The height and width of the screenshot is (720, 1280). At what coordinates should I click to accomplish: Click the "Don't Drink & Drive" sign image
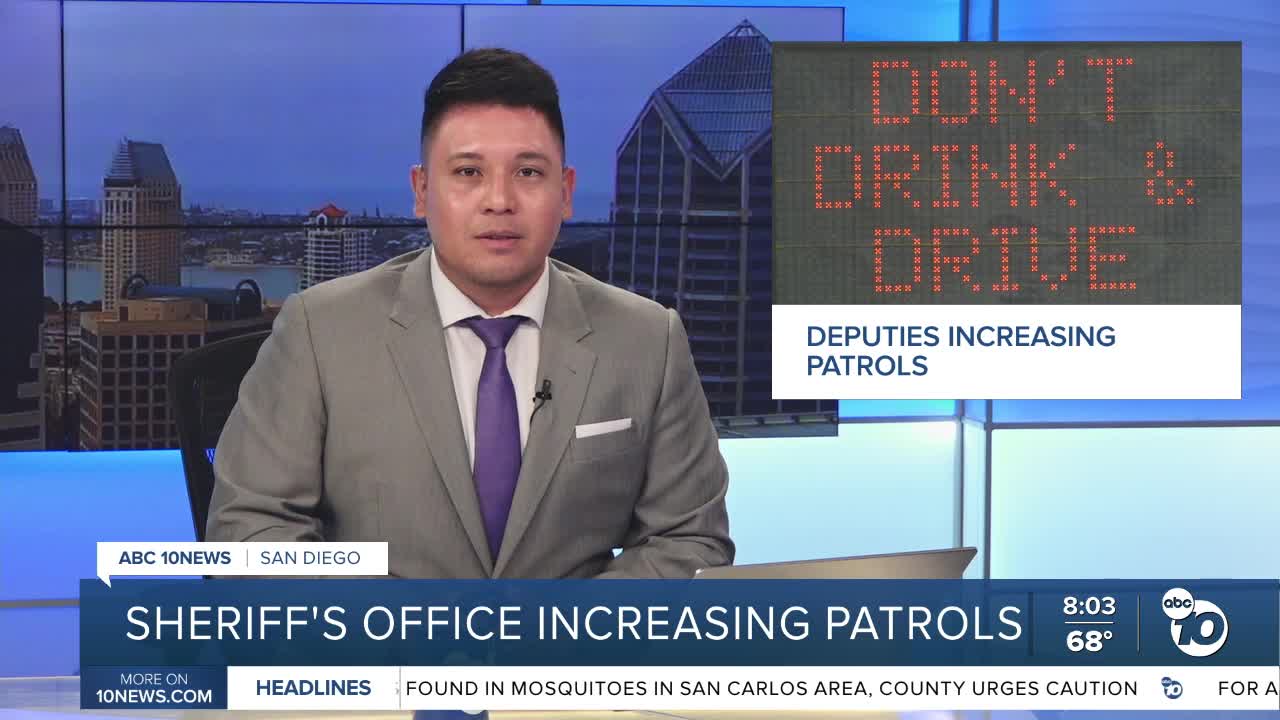tap(1006, 173)
